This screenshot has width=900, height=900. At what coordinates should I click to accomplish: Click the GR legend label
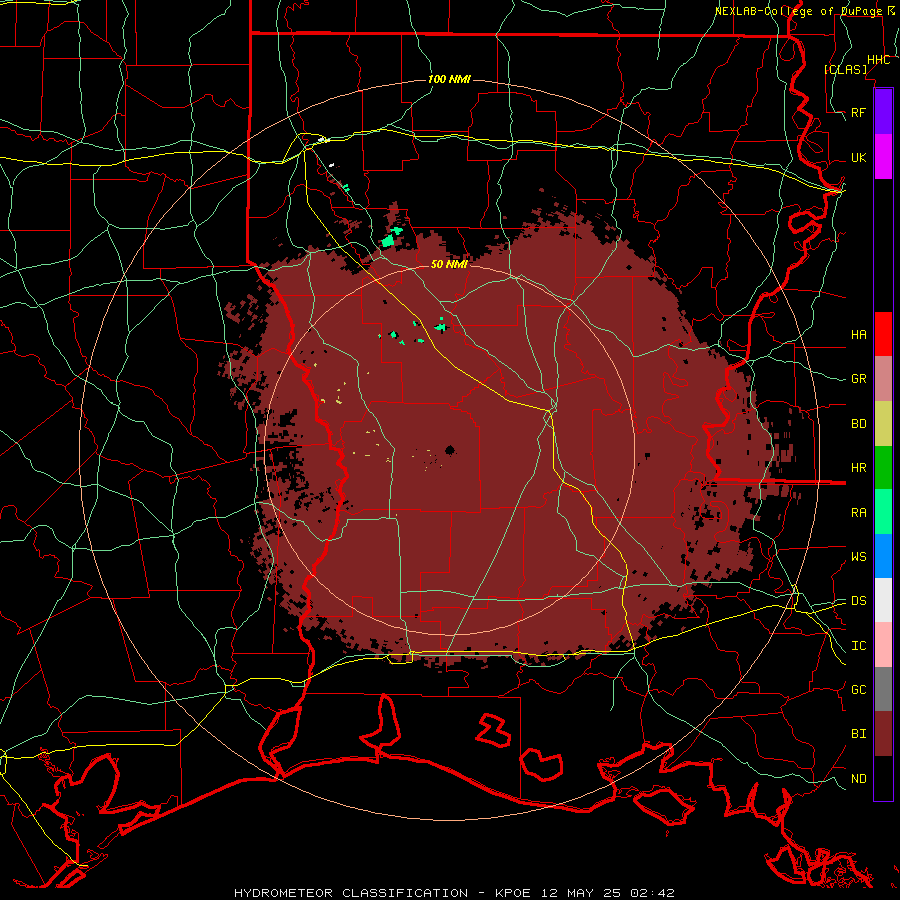(x=858, y=379)
